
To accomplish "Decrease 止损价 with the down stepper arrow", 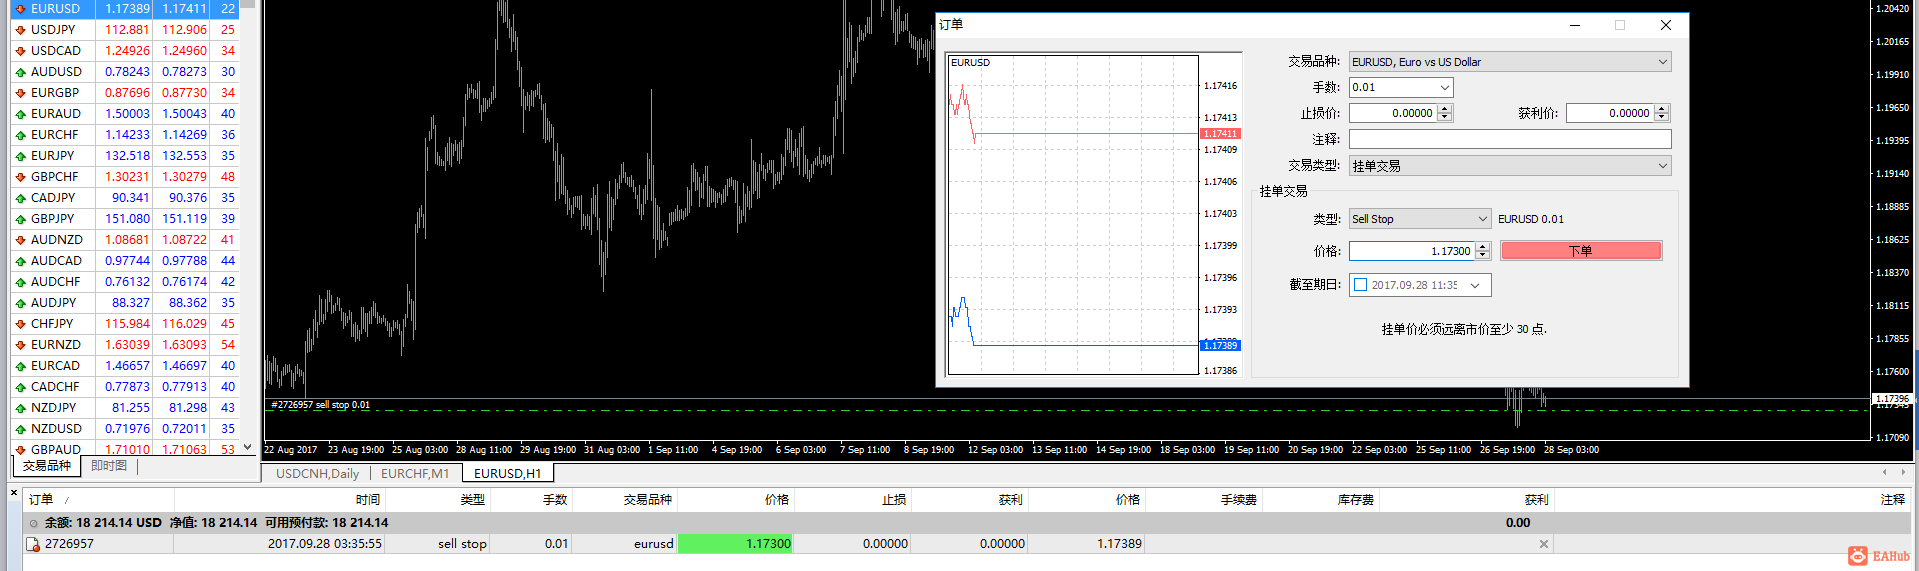I will coord(1445,118).
